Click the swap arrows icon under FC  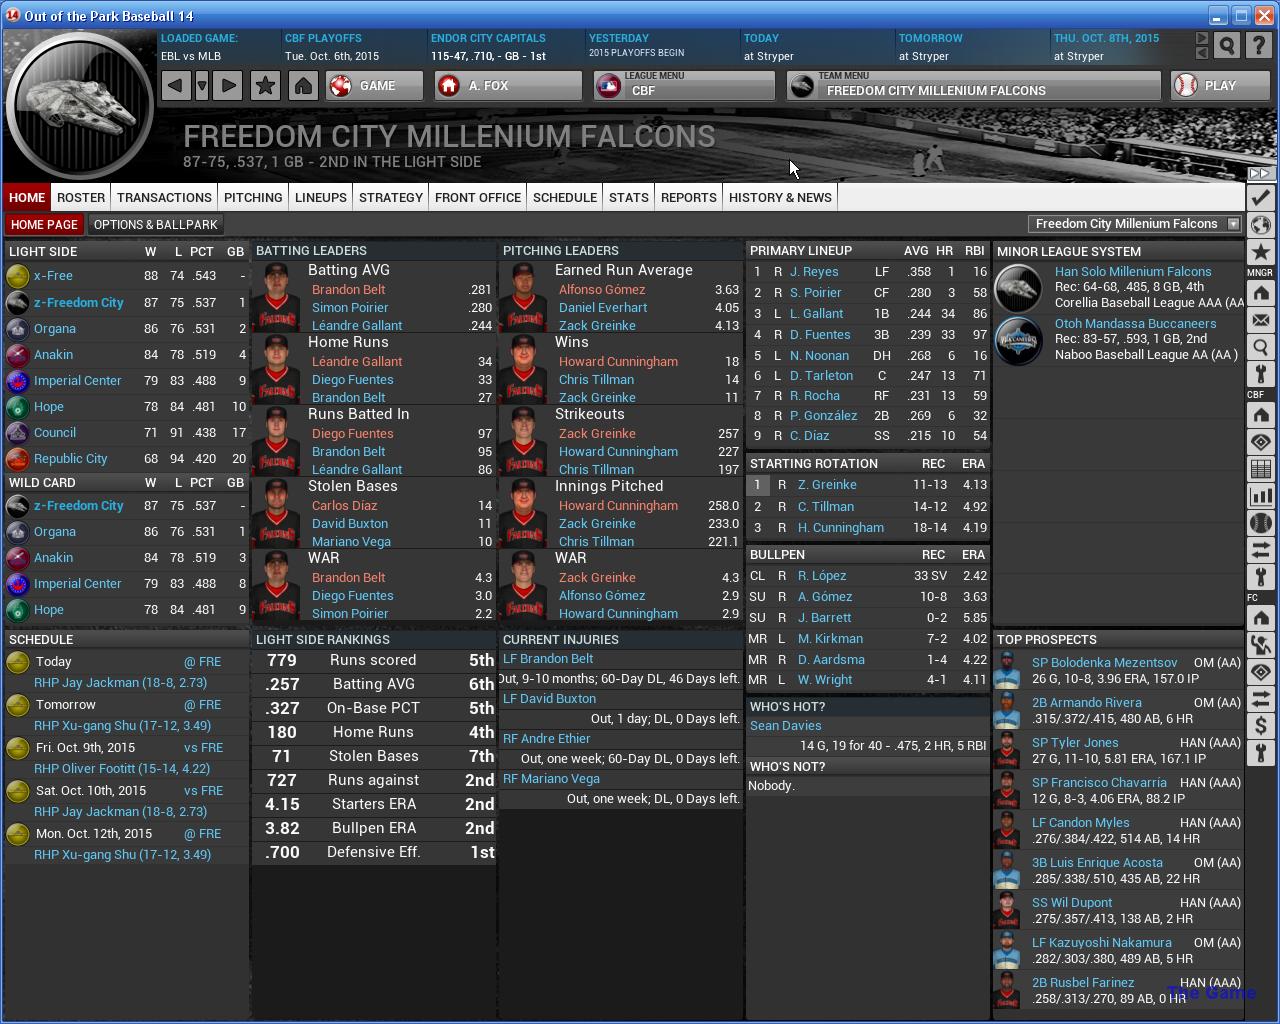tap(1260, 699)
